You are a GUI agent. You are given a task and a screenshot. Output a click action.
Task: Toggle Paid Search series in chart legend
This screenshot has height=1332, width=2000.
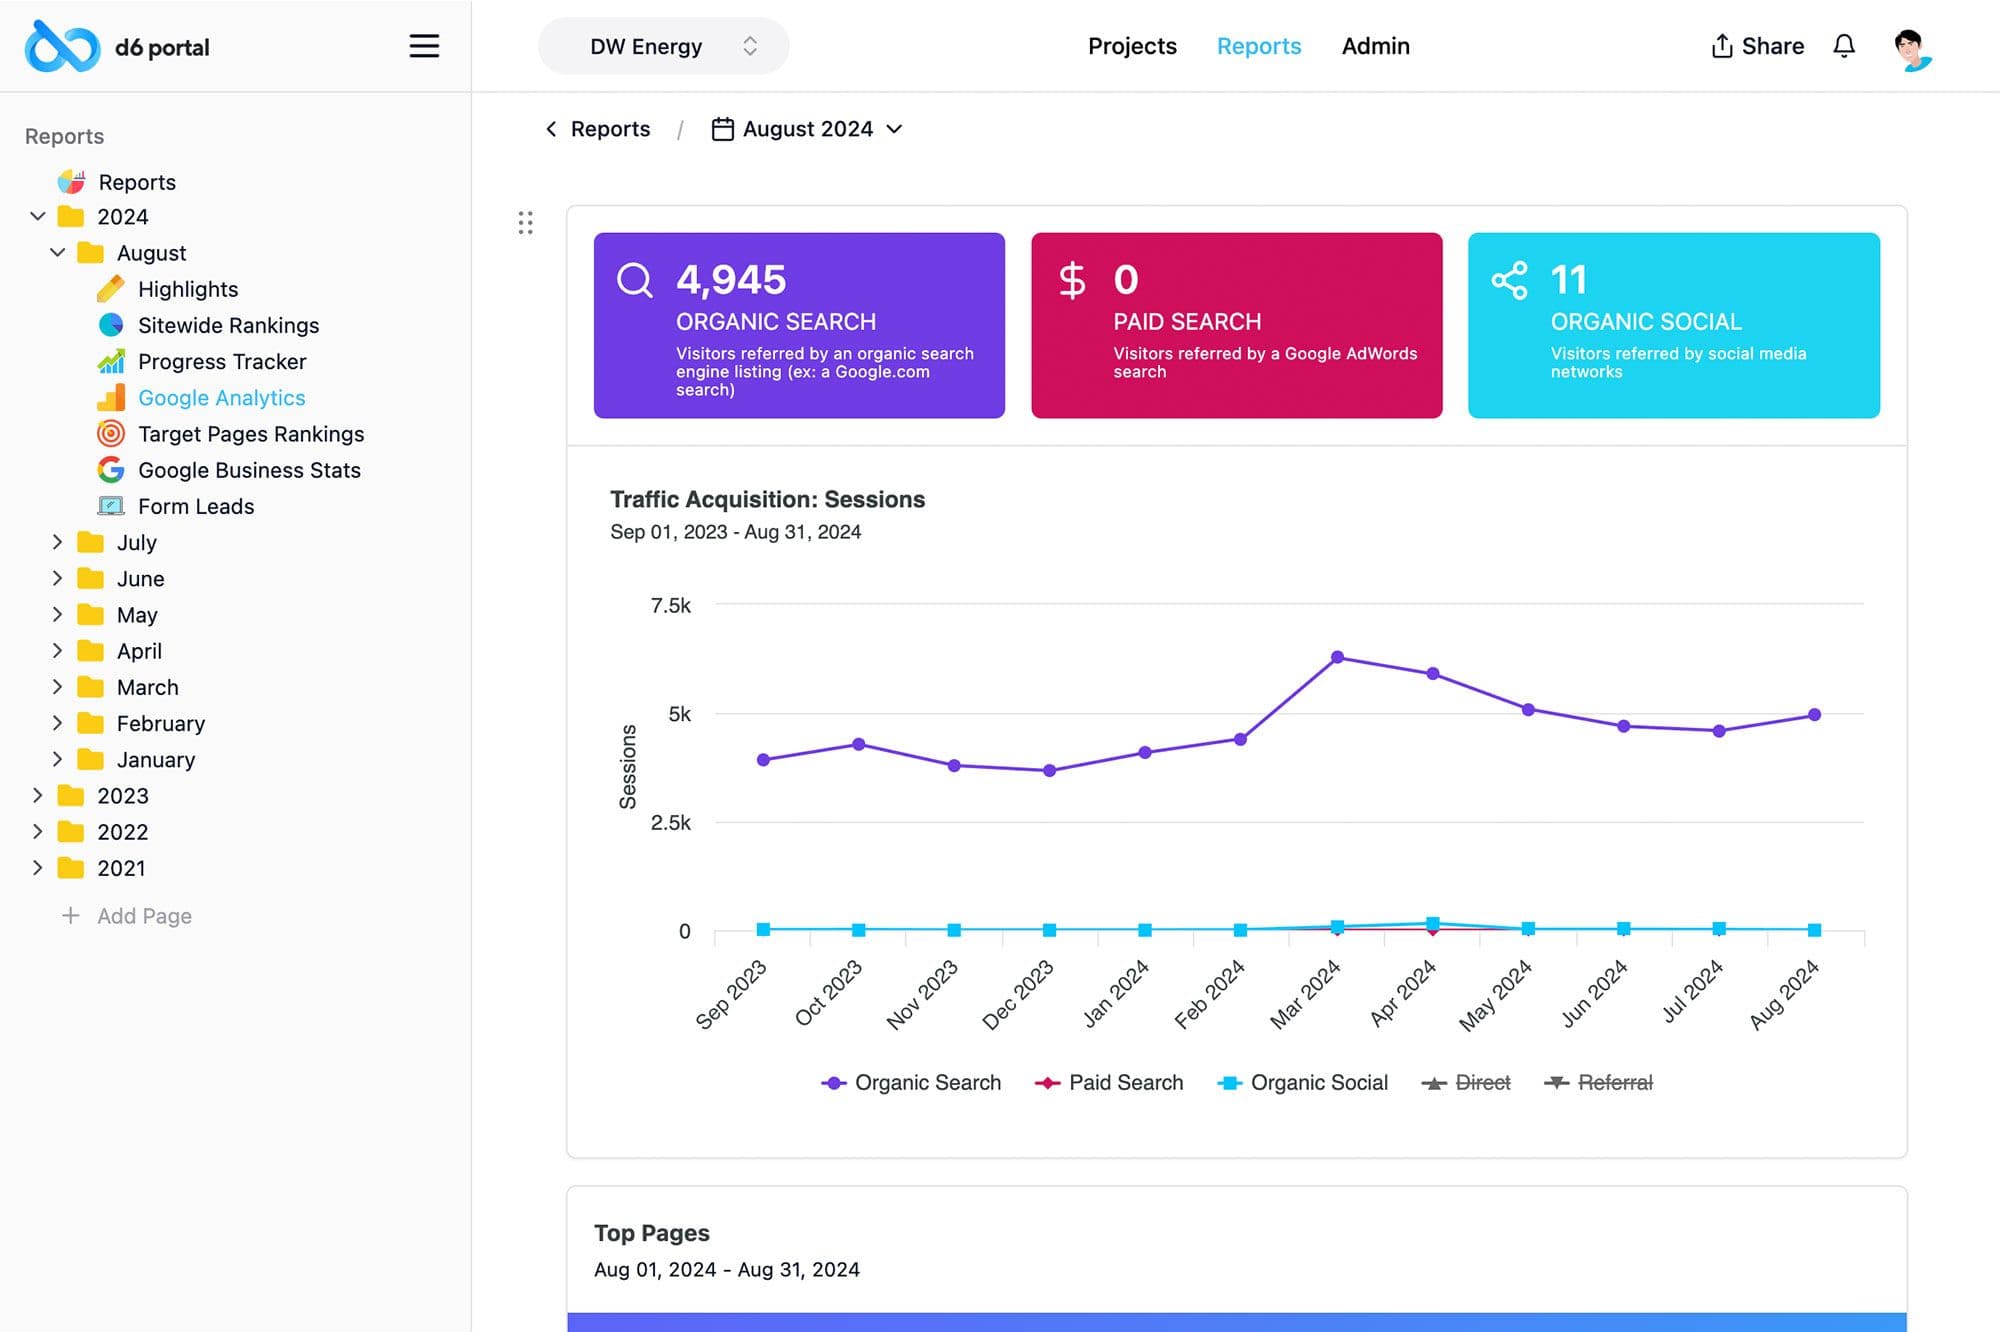pos(1108,1083)
